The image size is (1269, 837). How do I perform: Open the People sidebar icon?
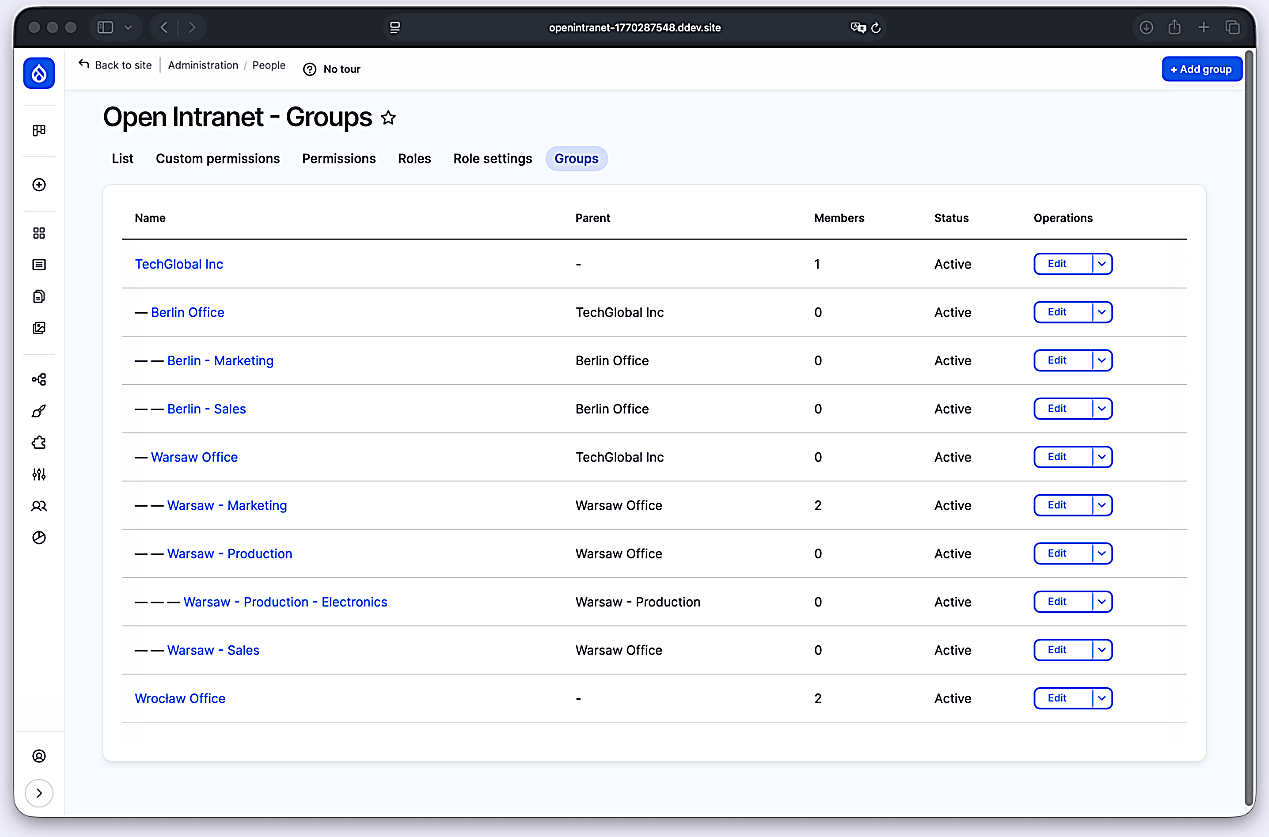tap(39, 506)
